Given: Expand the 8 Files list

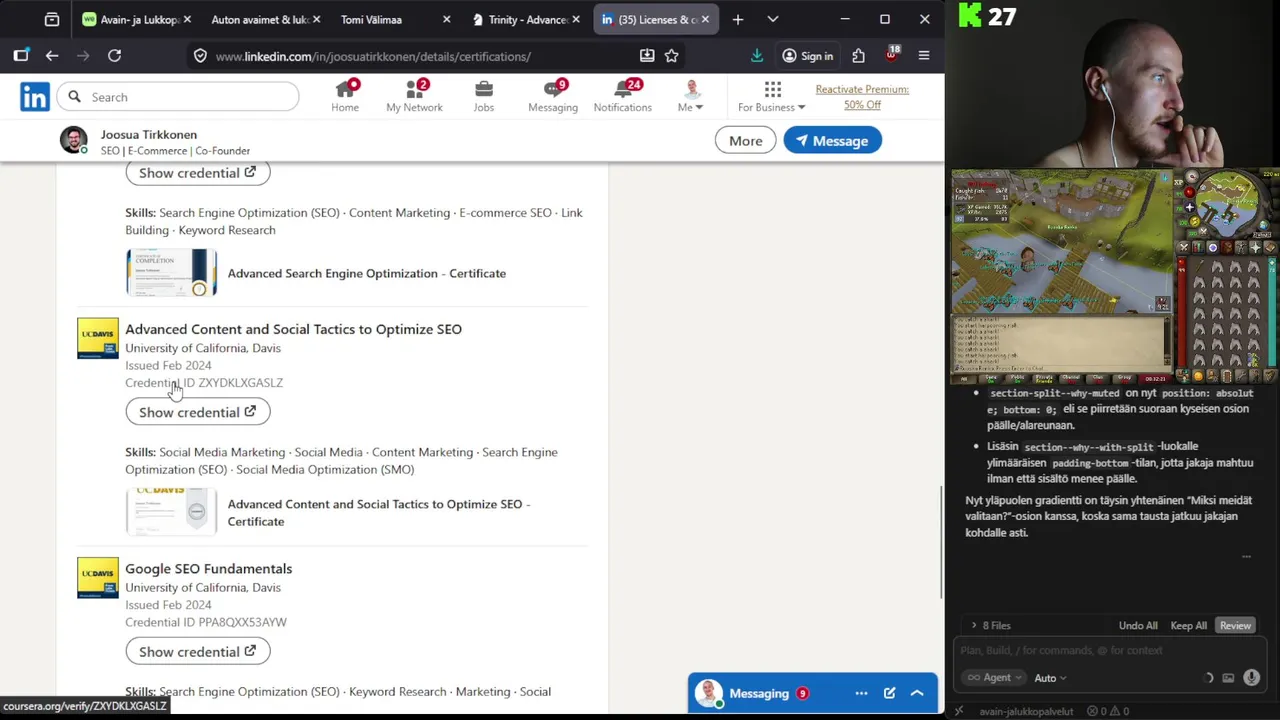Looking at the screenshot, I should pos(991,626).
